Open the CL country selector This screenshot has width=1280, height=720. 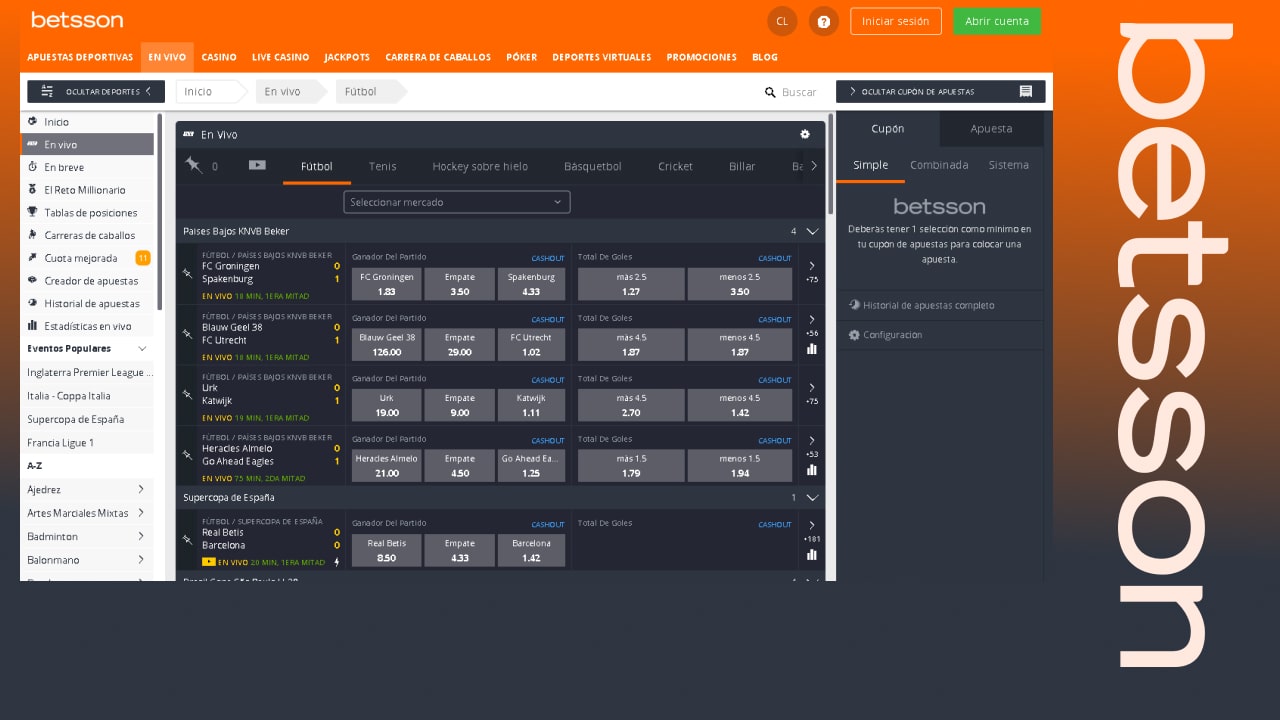point(781,21)
